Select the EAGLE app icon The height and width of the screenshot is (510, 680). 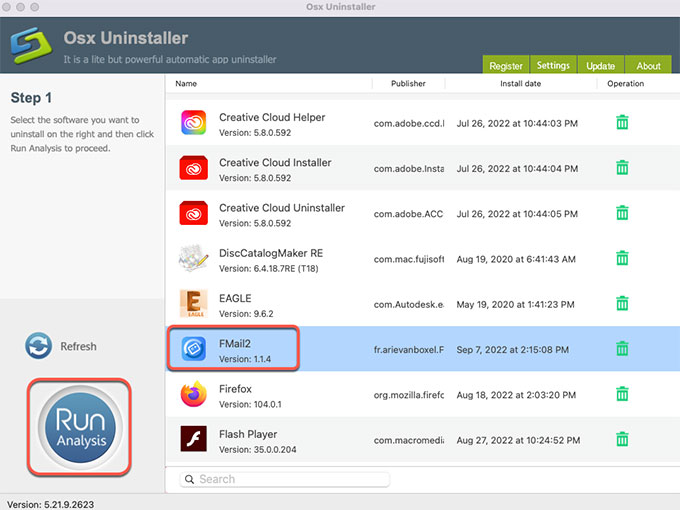point(193,304)
